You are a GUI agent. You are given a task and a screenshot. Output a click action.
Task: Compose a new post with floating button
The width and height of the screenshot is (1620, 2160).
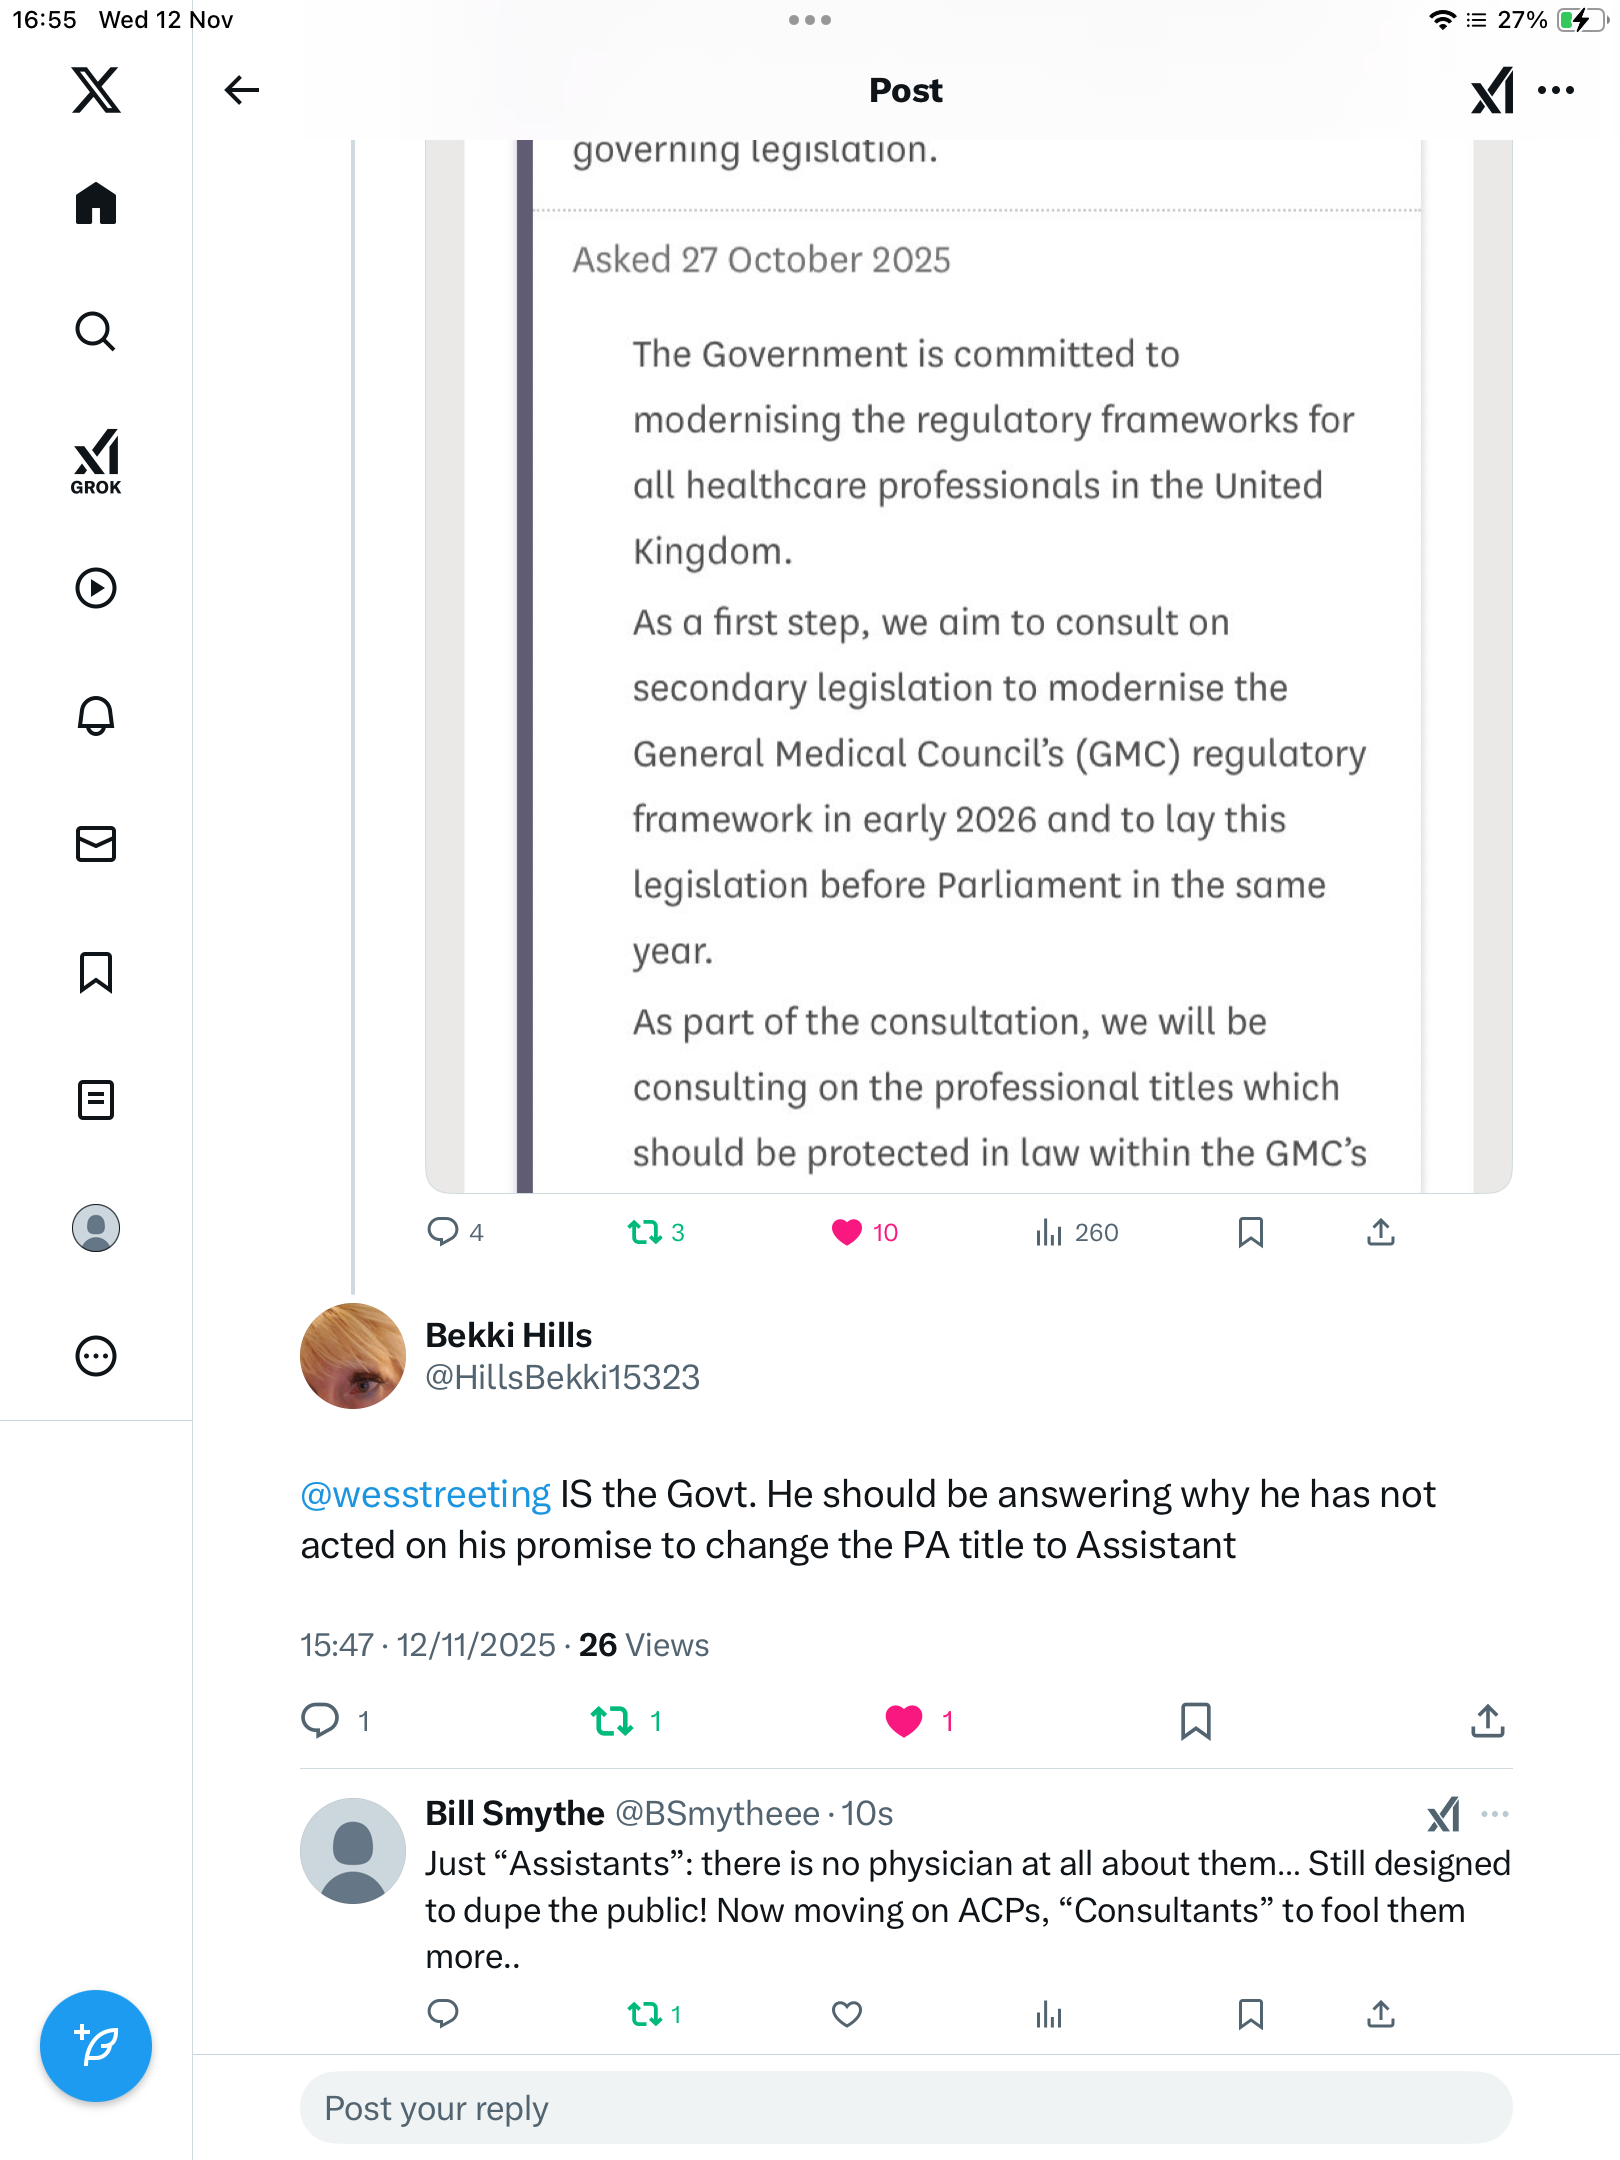click(x=96, y=2045)
